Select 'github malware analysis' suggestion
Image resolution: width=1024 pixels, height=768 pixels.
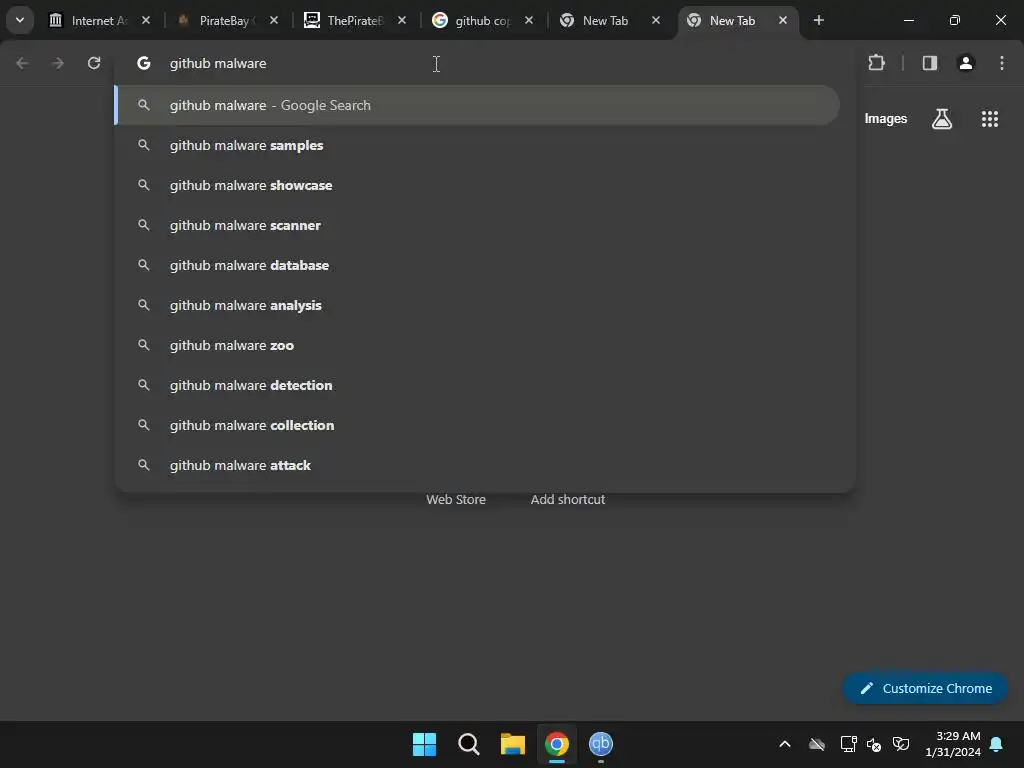click(x=477, y=305)
